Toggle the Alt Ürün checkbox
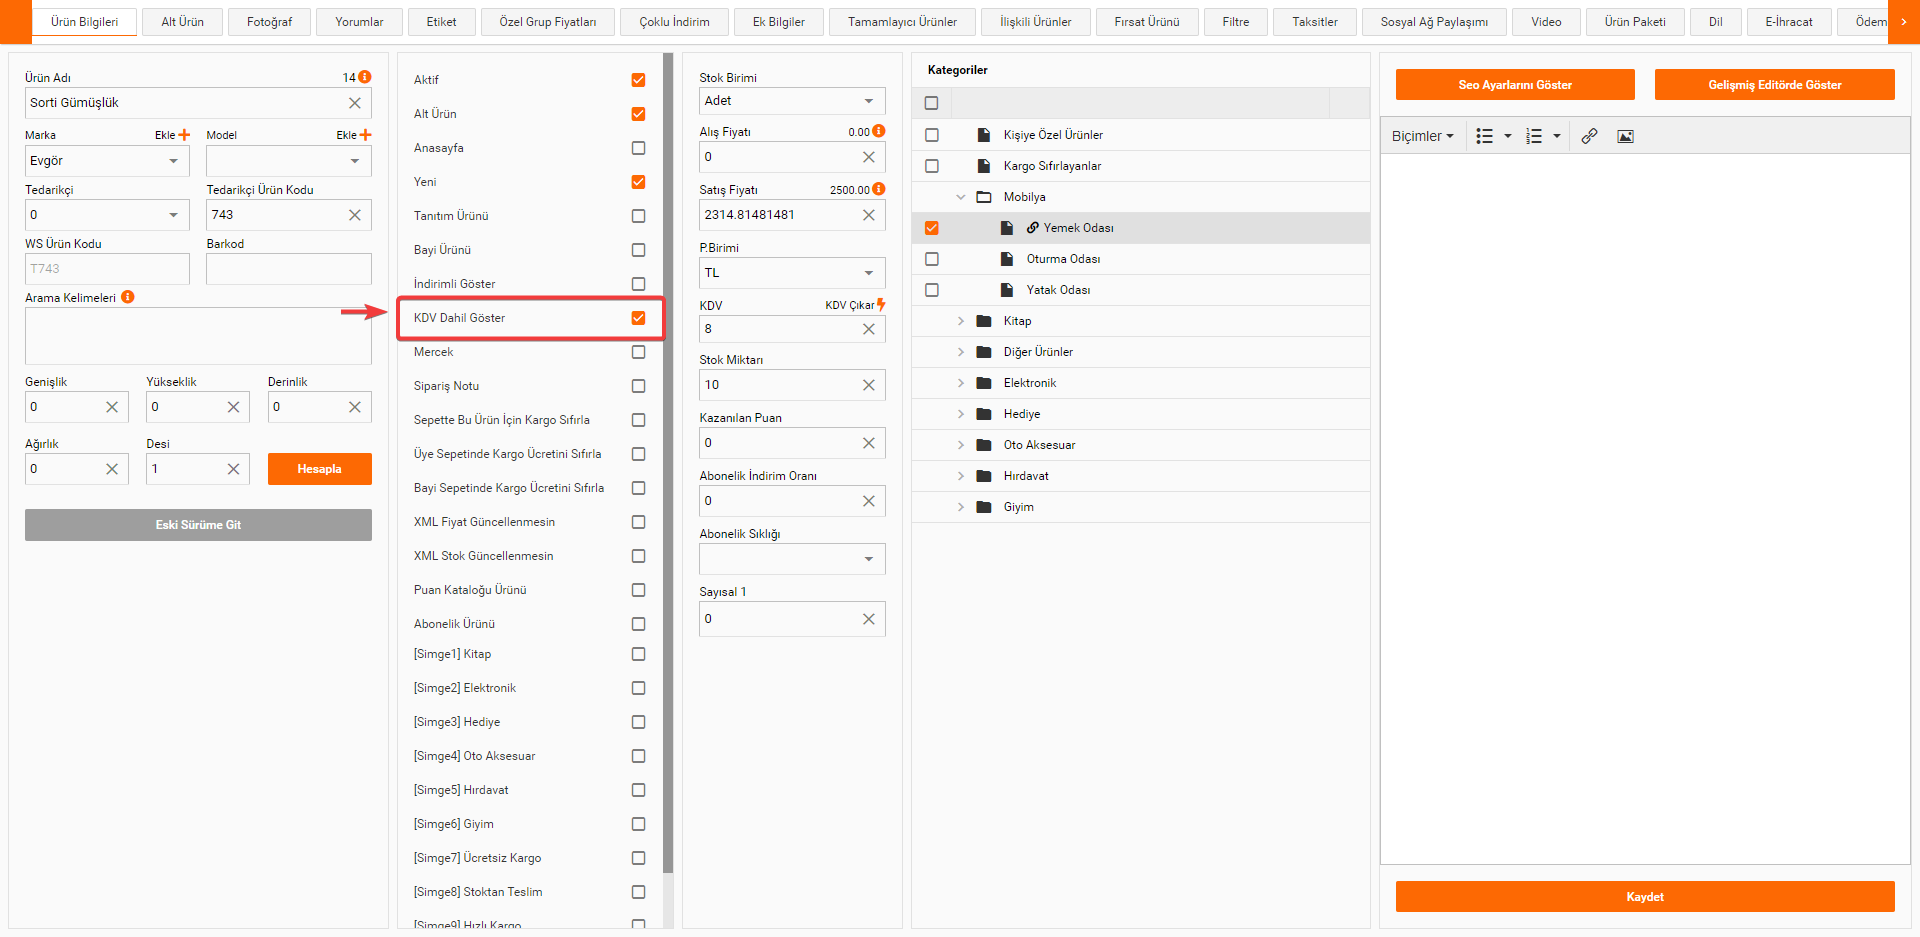This screenshot has width=1920, height=937. coord(638,114)
